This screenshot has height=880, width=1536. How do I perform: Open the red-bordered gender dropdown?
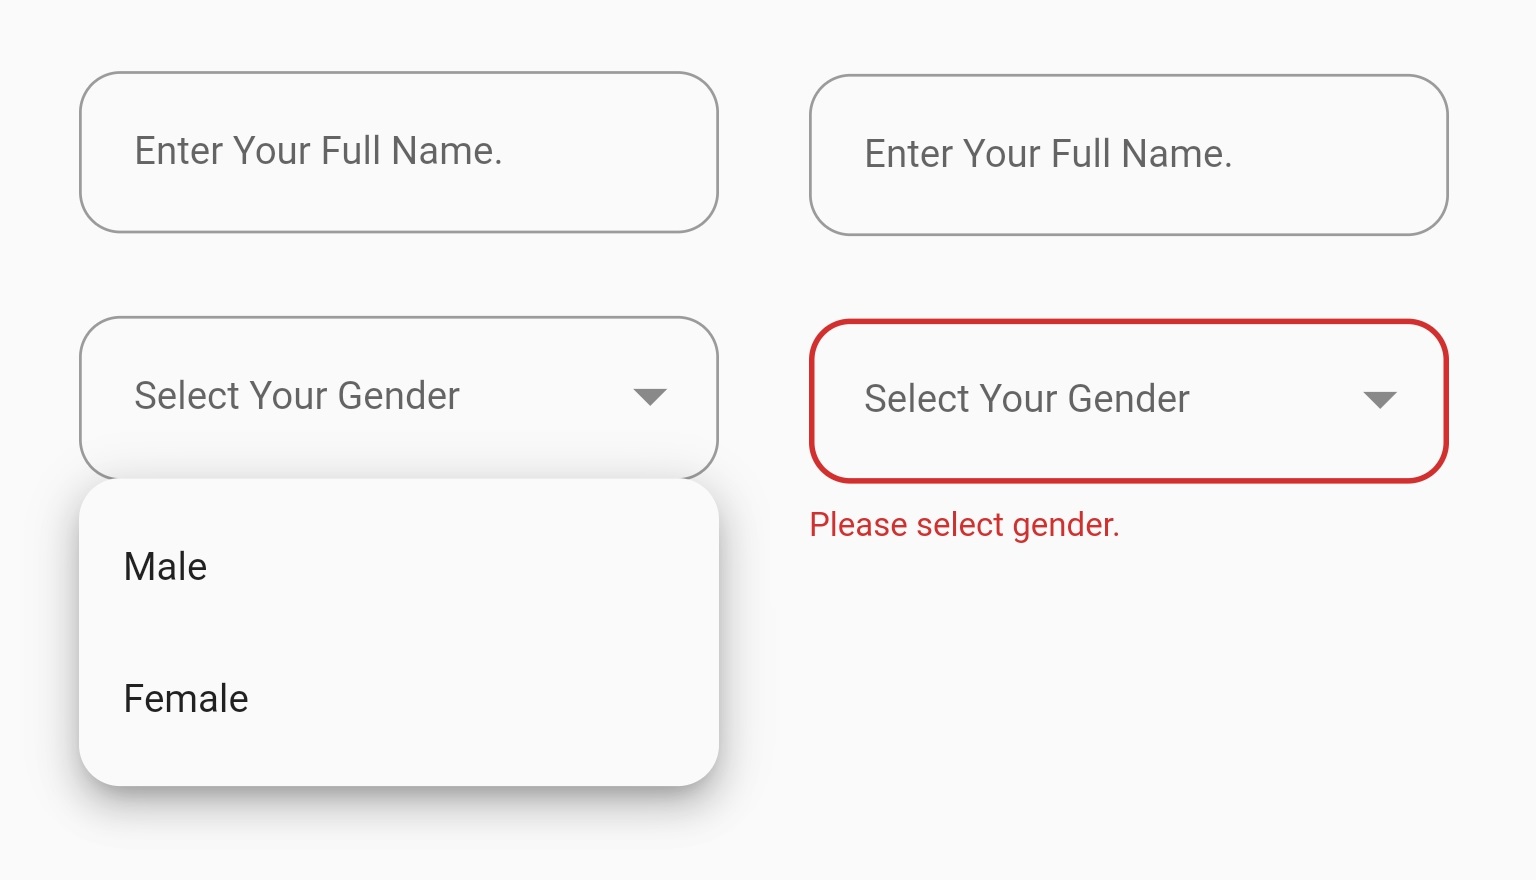click(1128, 400)
